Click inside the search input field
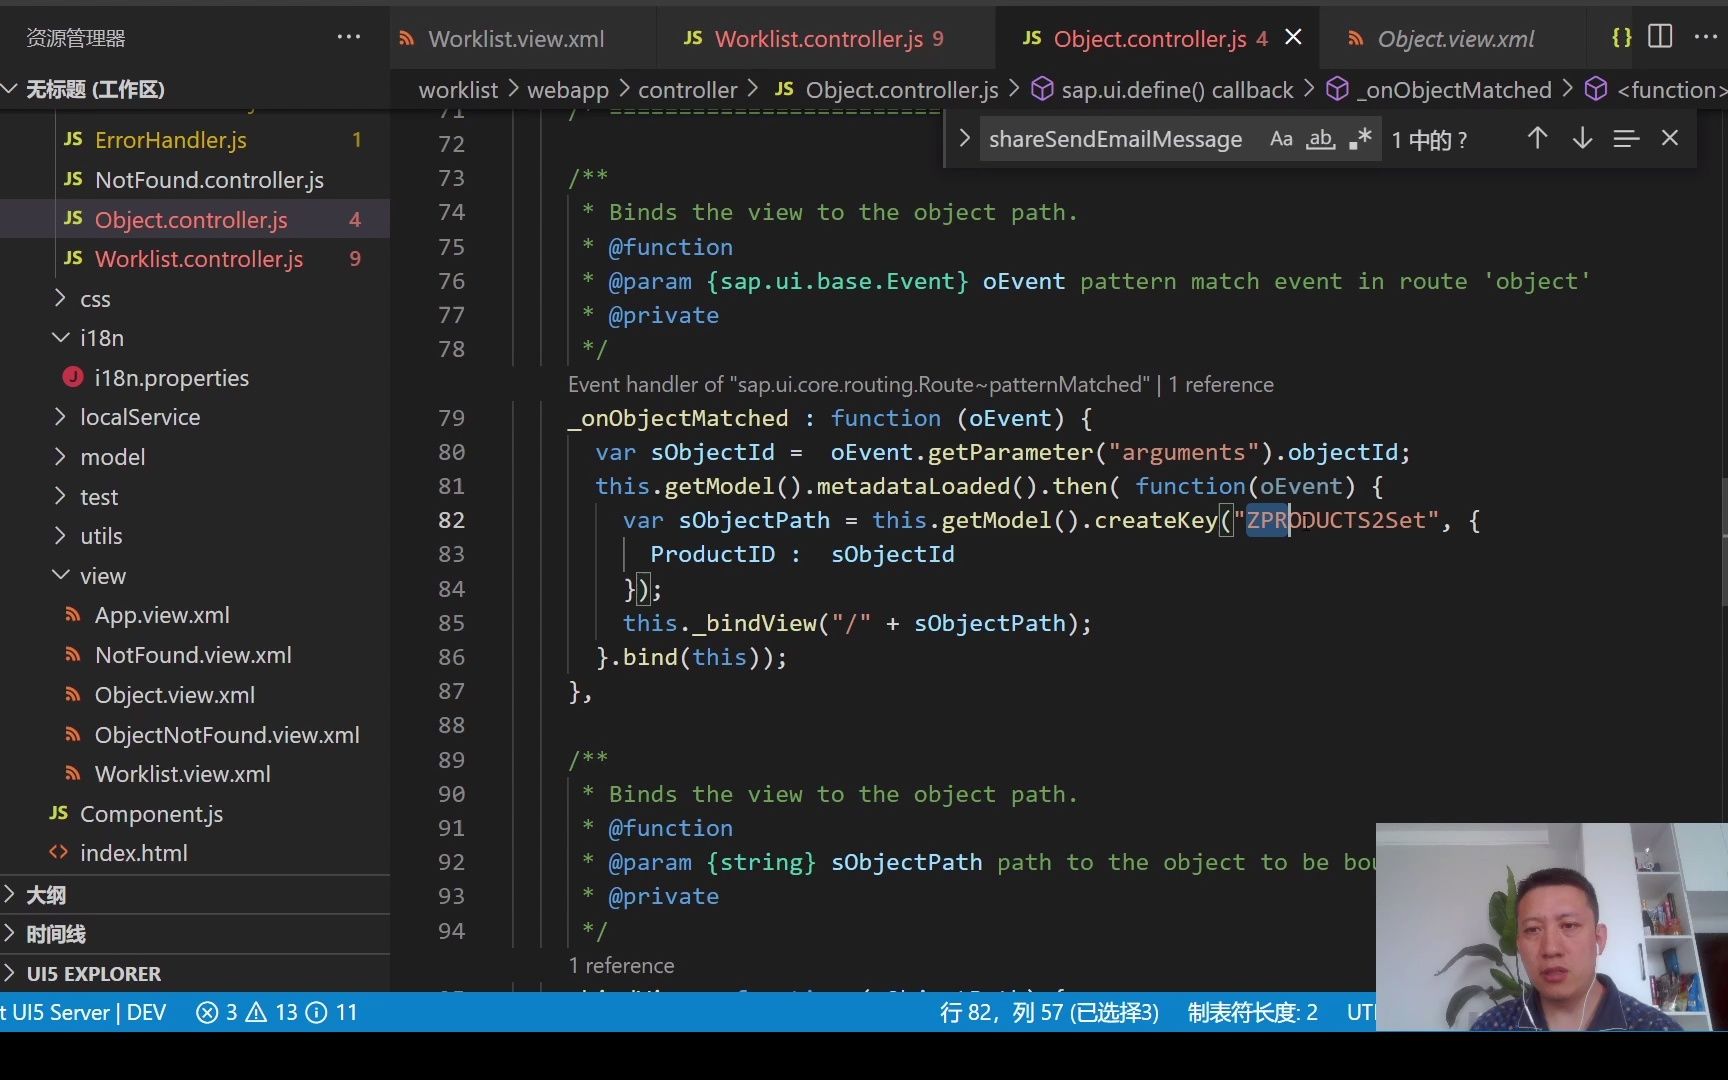This screenshot has height=1080, width=1728. (1115, 139)
